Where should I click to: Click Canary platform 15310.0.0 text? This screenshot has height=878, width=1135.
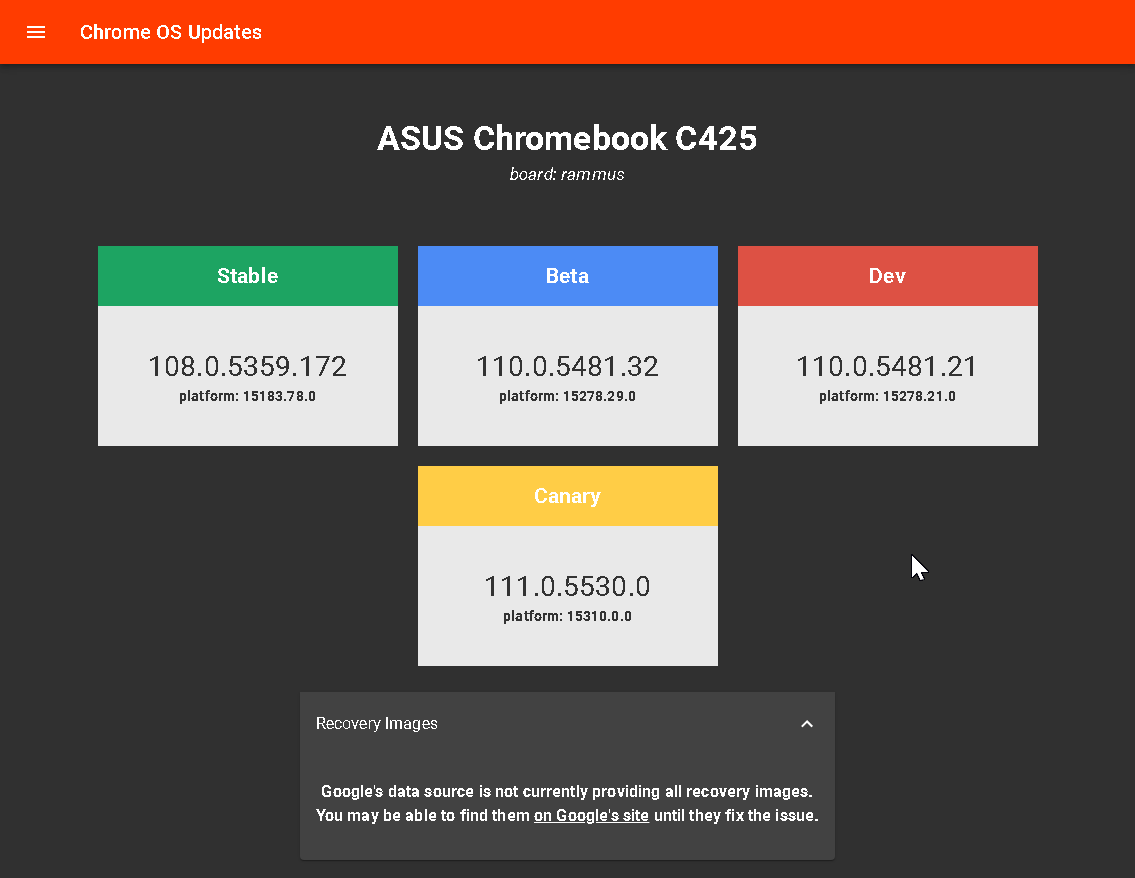[568, 616]
